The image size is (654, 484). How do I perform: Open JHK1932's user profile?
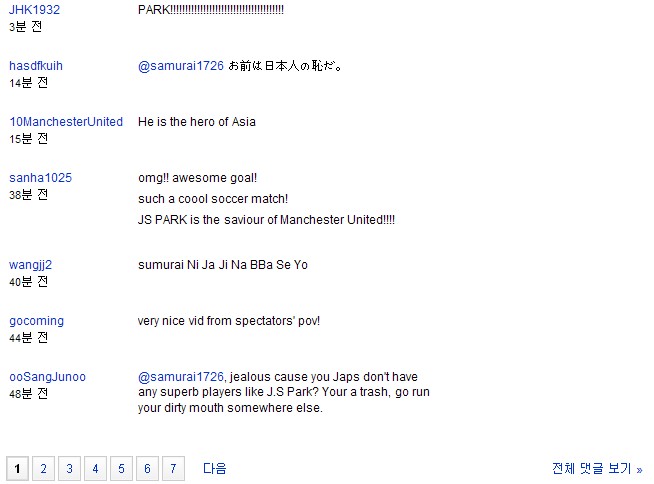coord(34,10)
